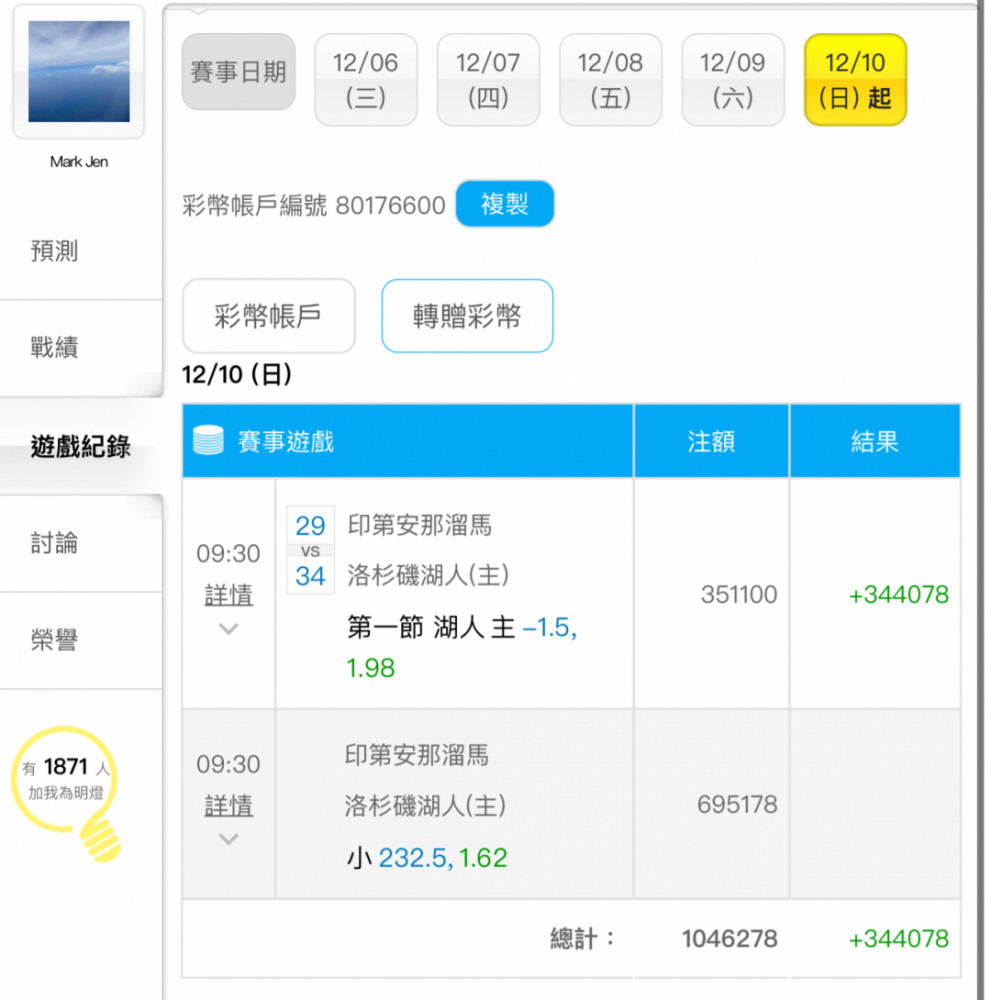Expand details chevron for second 09:30 game
Image resolution: width=991 pixels, height=1000 pixels.
[x=229, y=840]
